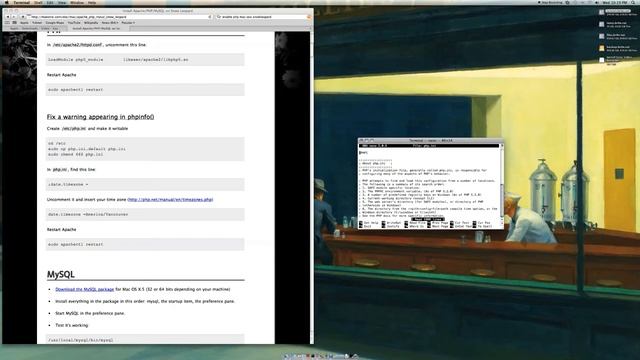Click Prev Page shortcut in nano
Image resolution: width=640 pixels, height=360 pixels.
click(438, 223)
